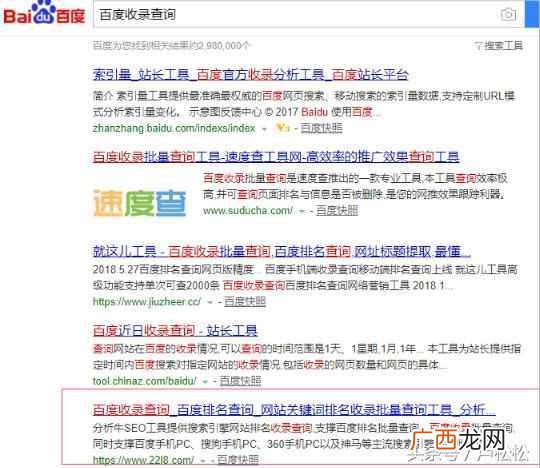540x468 pixels.
Task: Click snippet text starting 百度收录批量查询是速度查
Action: click(x=356, y=186)
